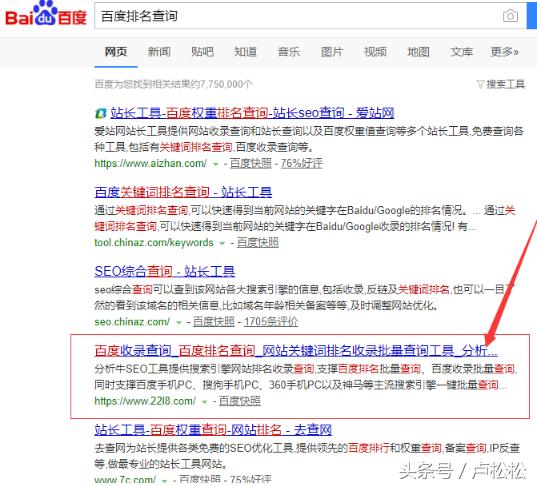The height and width of the screenshot is (486, 537).
Task: Click the tool.chinaz.com/keywords URL text
Action: tap(154, 242)
